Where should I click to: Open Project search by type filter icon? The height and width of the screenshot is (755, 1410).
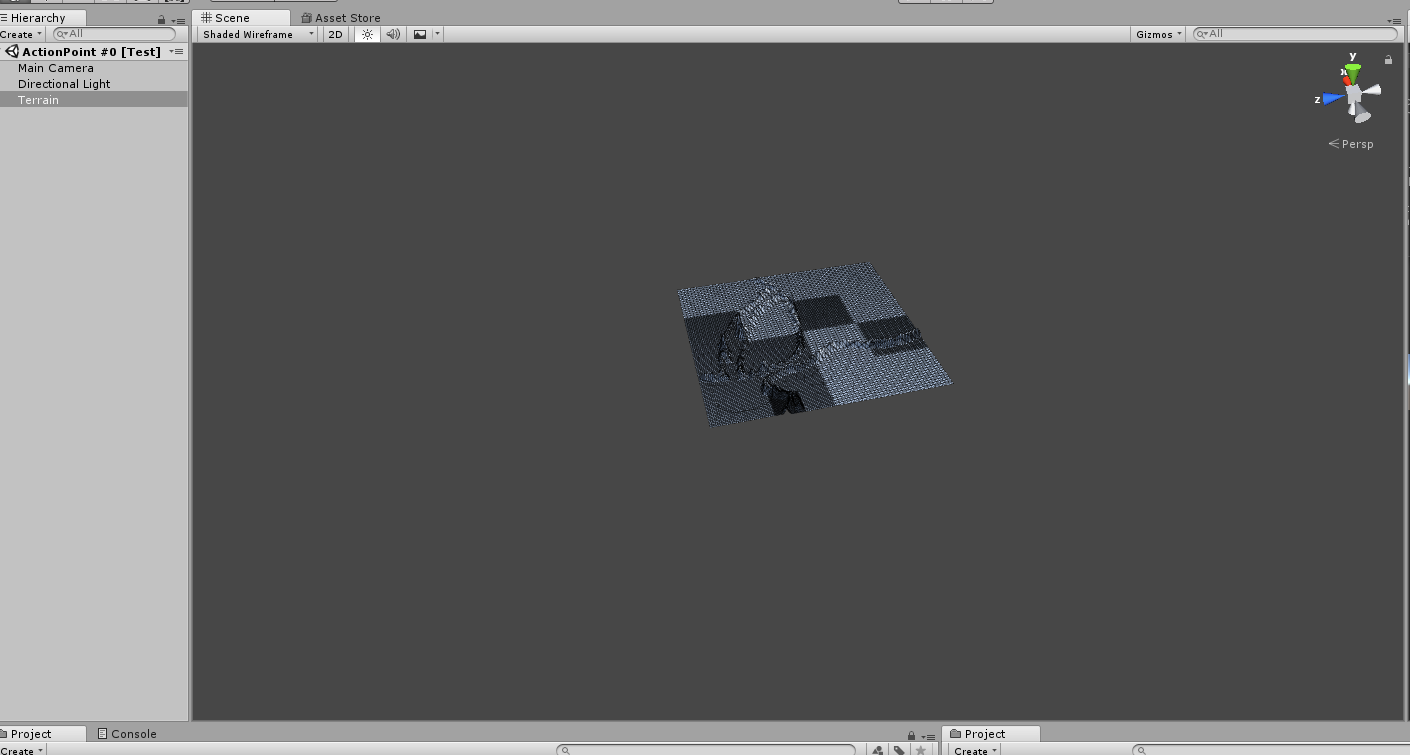tap(878, 750)
